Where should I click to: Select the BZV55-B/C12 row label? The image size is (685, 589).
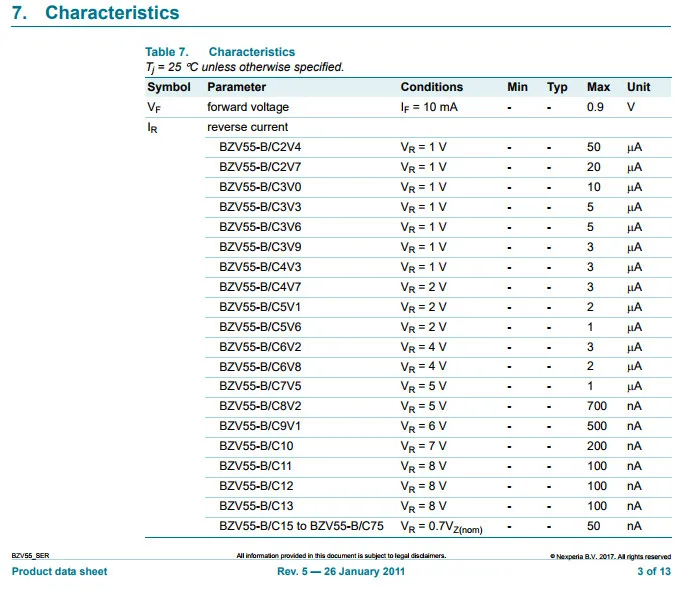[x=256, y=486]
